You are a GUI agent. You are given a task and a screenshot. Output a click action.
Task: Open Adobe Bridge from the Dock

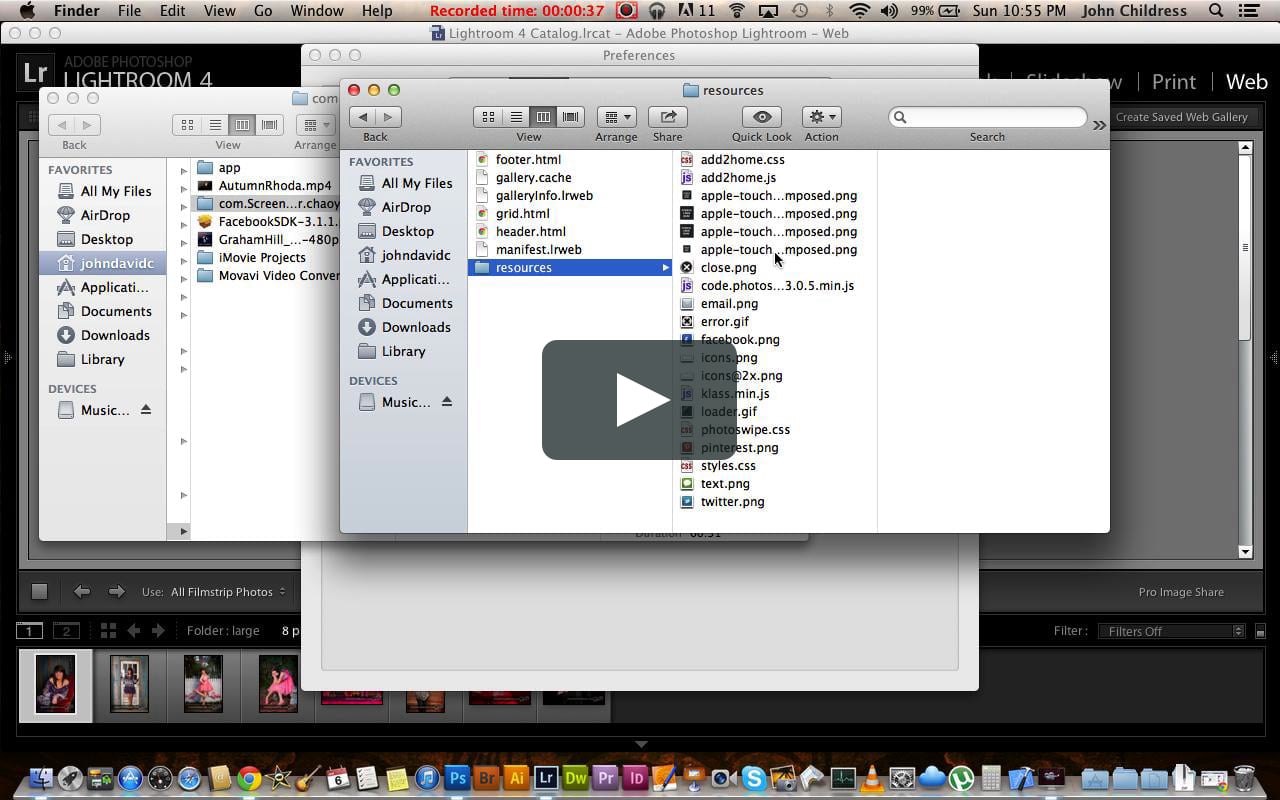coord(488,778)
